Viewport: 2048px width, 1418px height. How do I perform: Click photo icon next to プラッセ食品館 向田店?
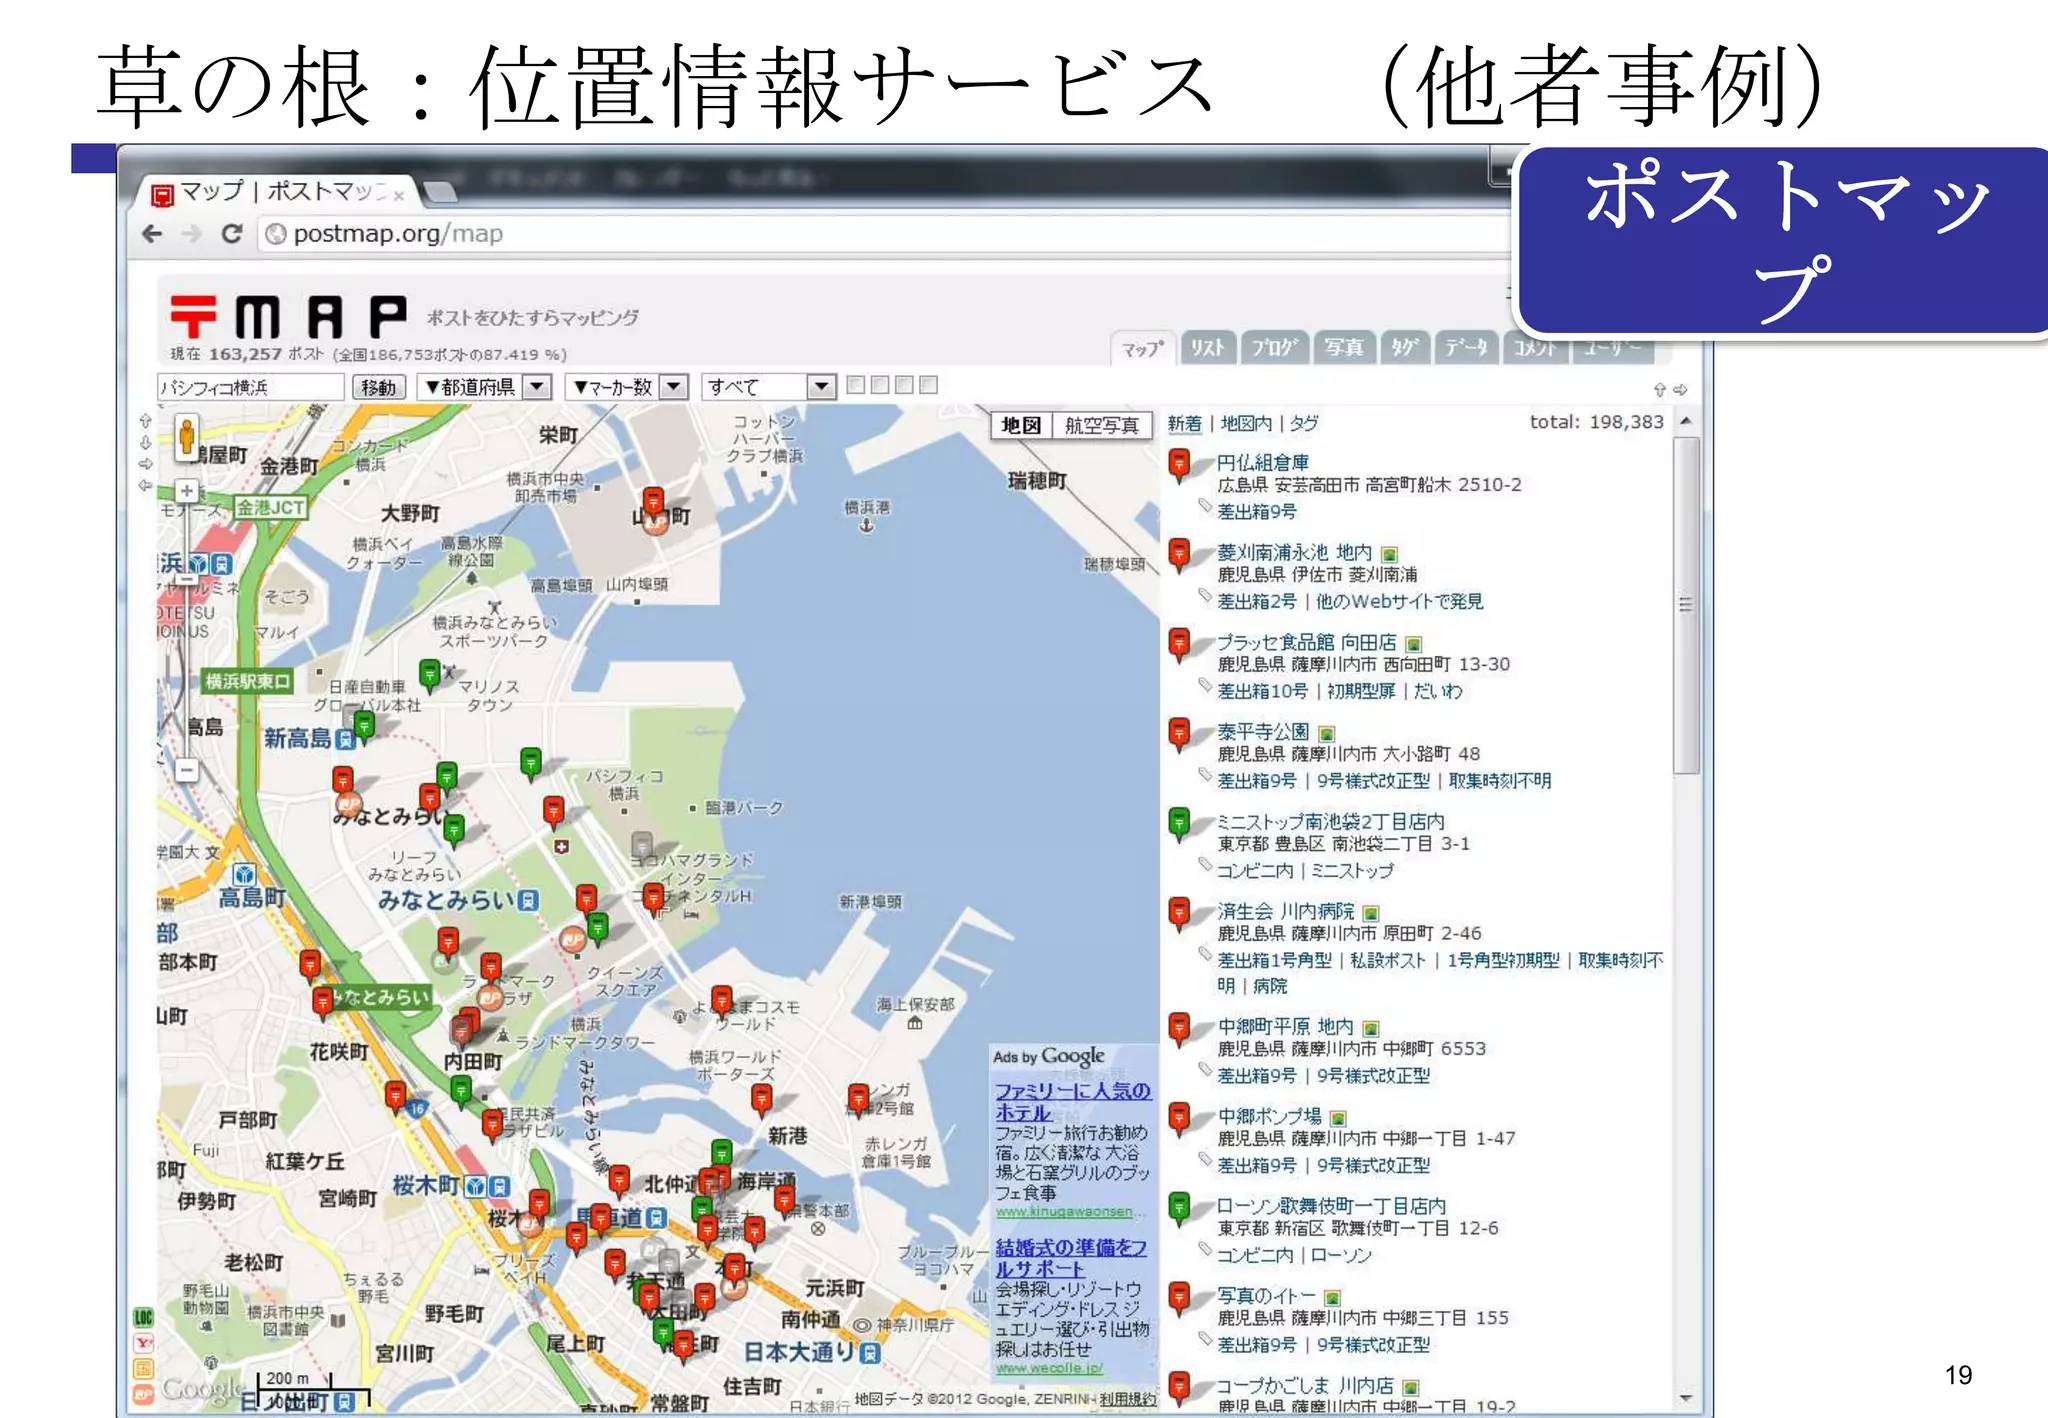[1414, 644]
